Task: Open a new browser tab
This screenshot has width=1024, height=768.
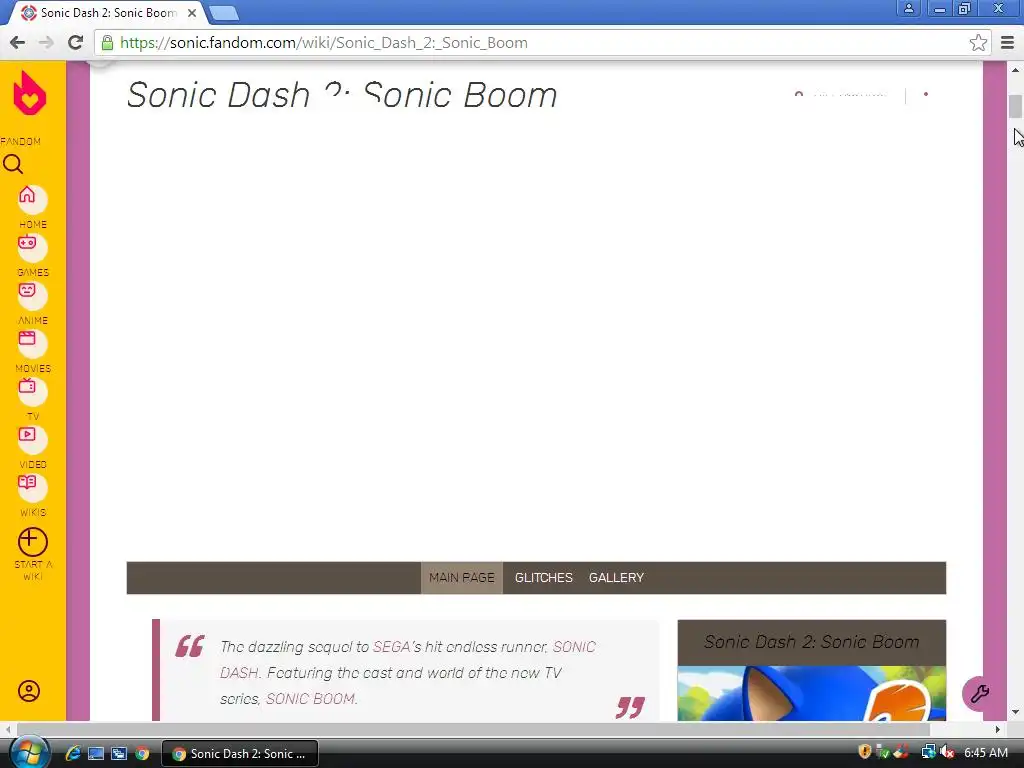Action: (x=224, y=13)
